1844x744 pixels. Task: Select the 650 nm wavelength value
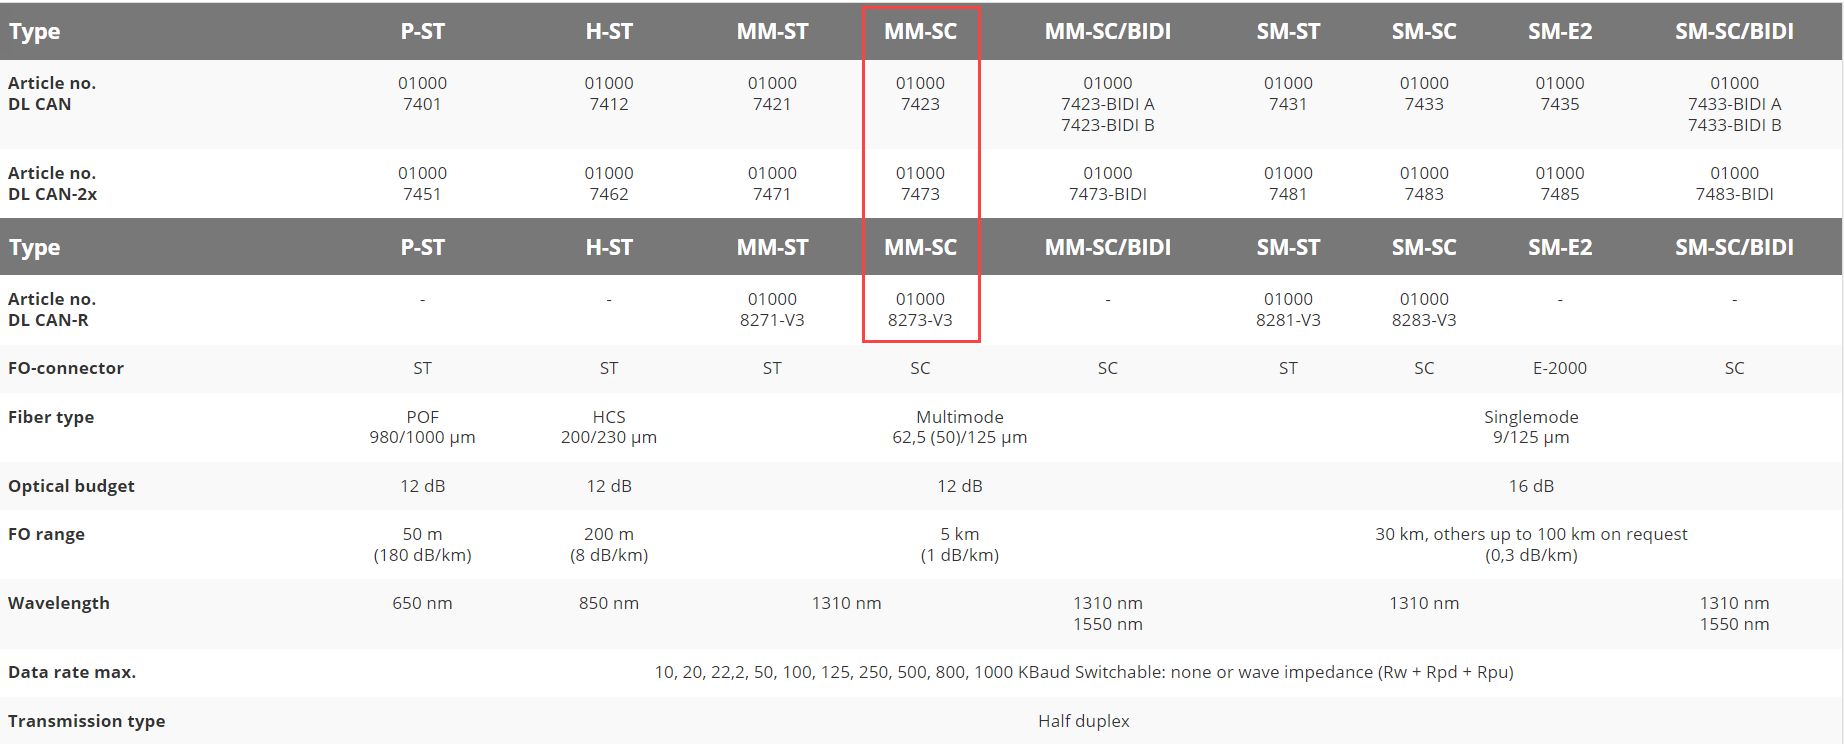click(x=422, y=603)
